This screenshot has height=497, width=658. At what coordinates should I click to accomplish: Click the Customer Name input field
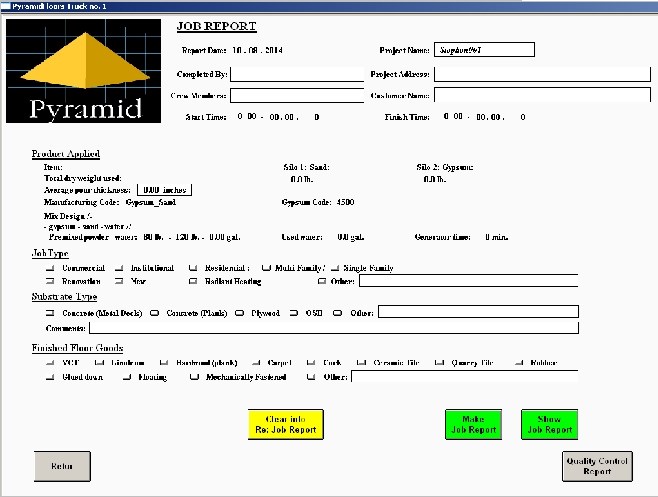[542, 95]
